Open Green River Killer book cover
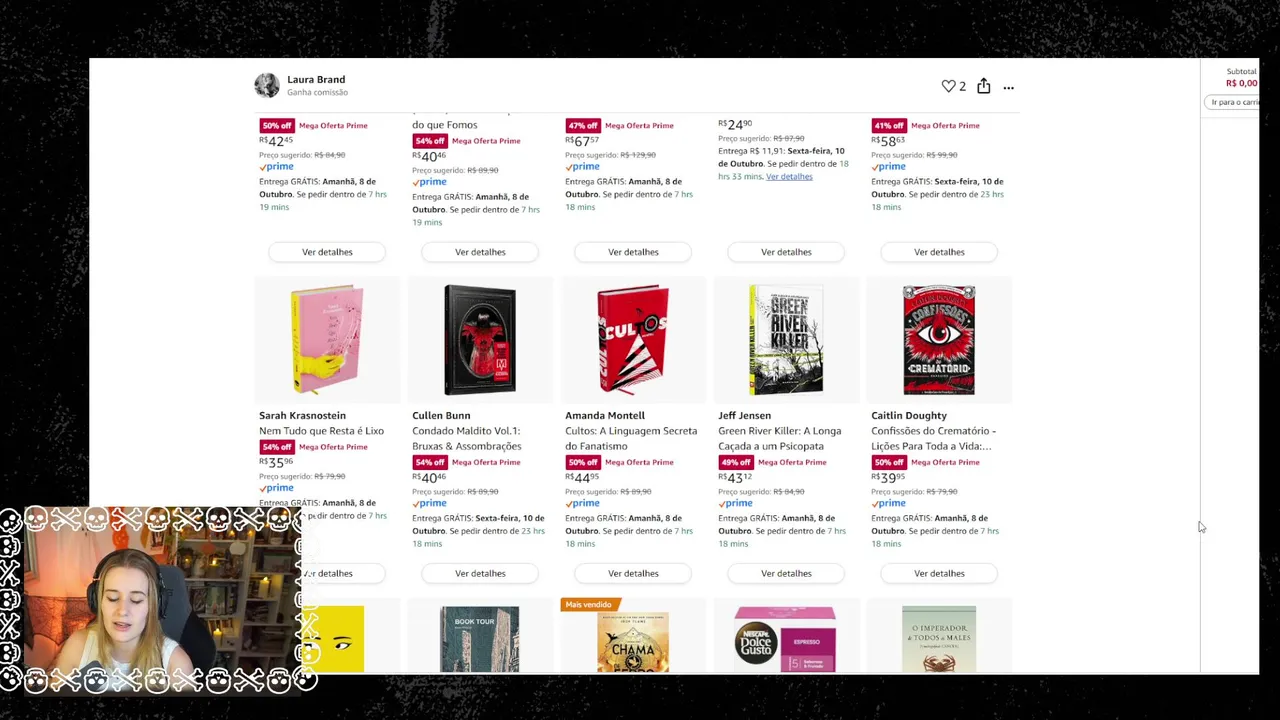Viewport: 1280px width, 720px height. point(786,340)
